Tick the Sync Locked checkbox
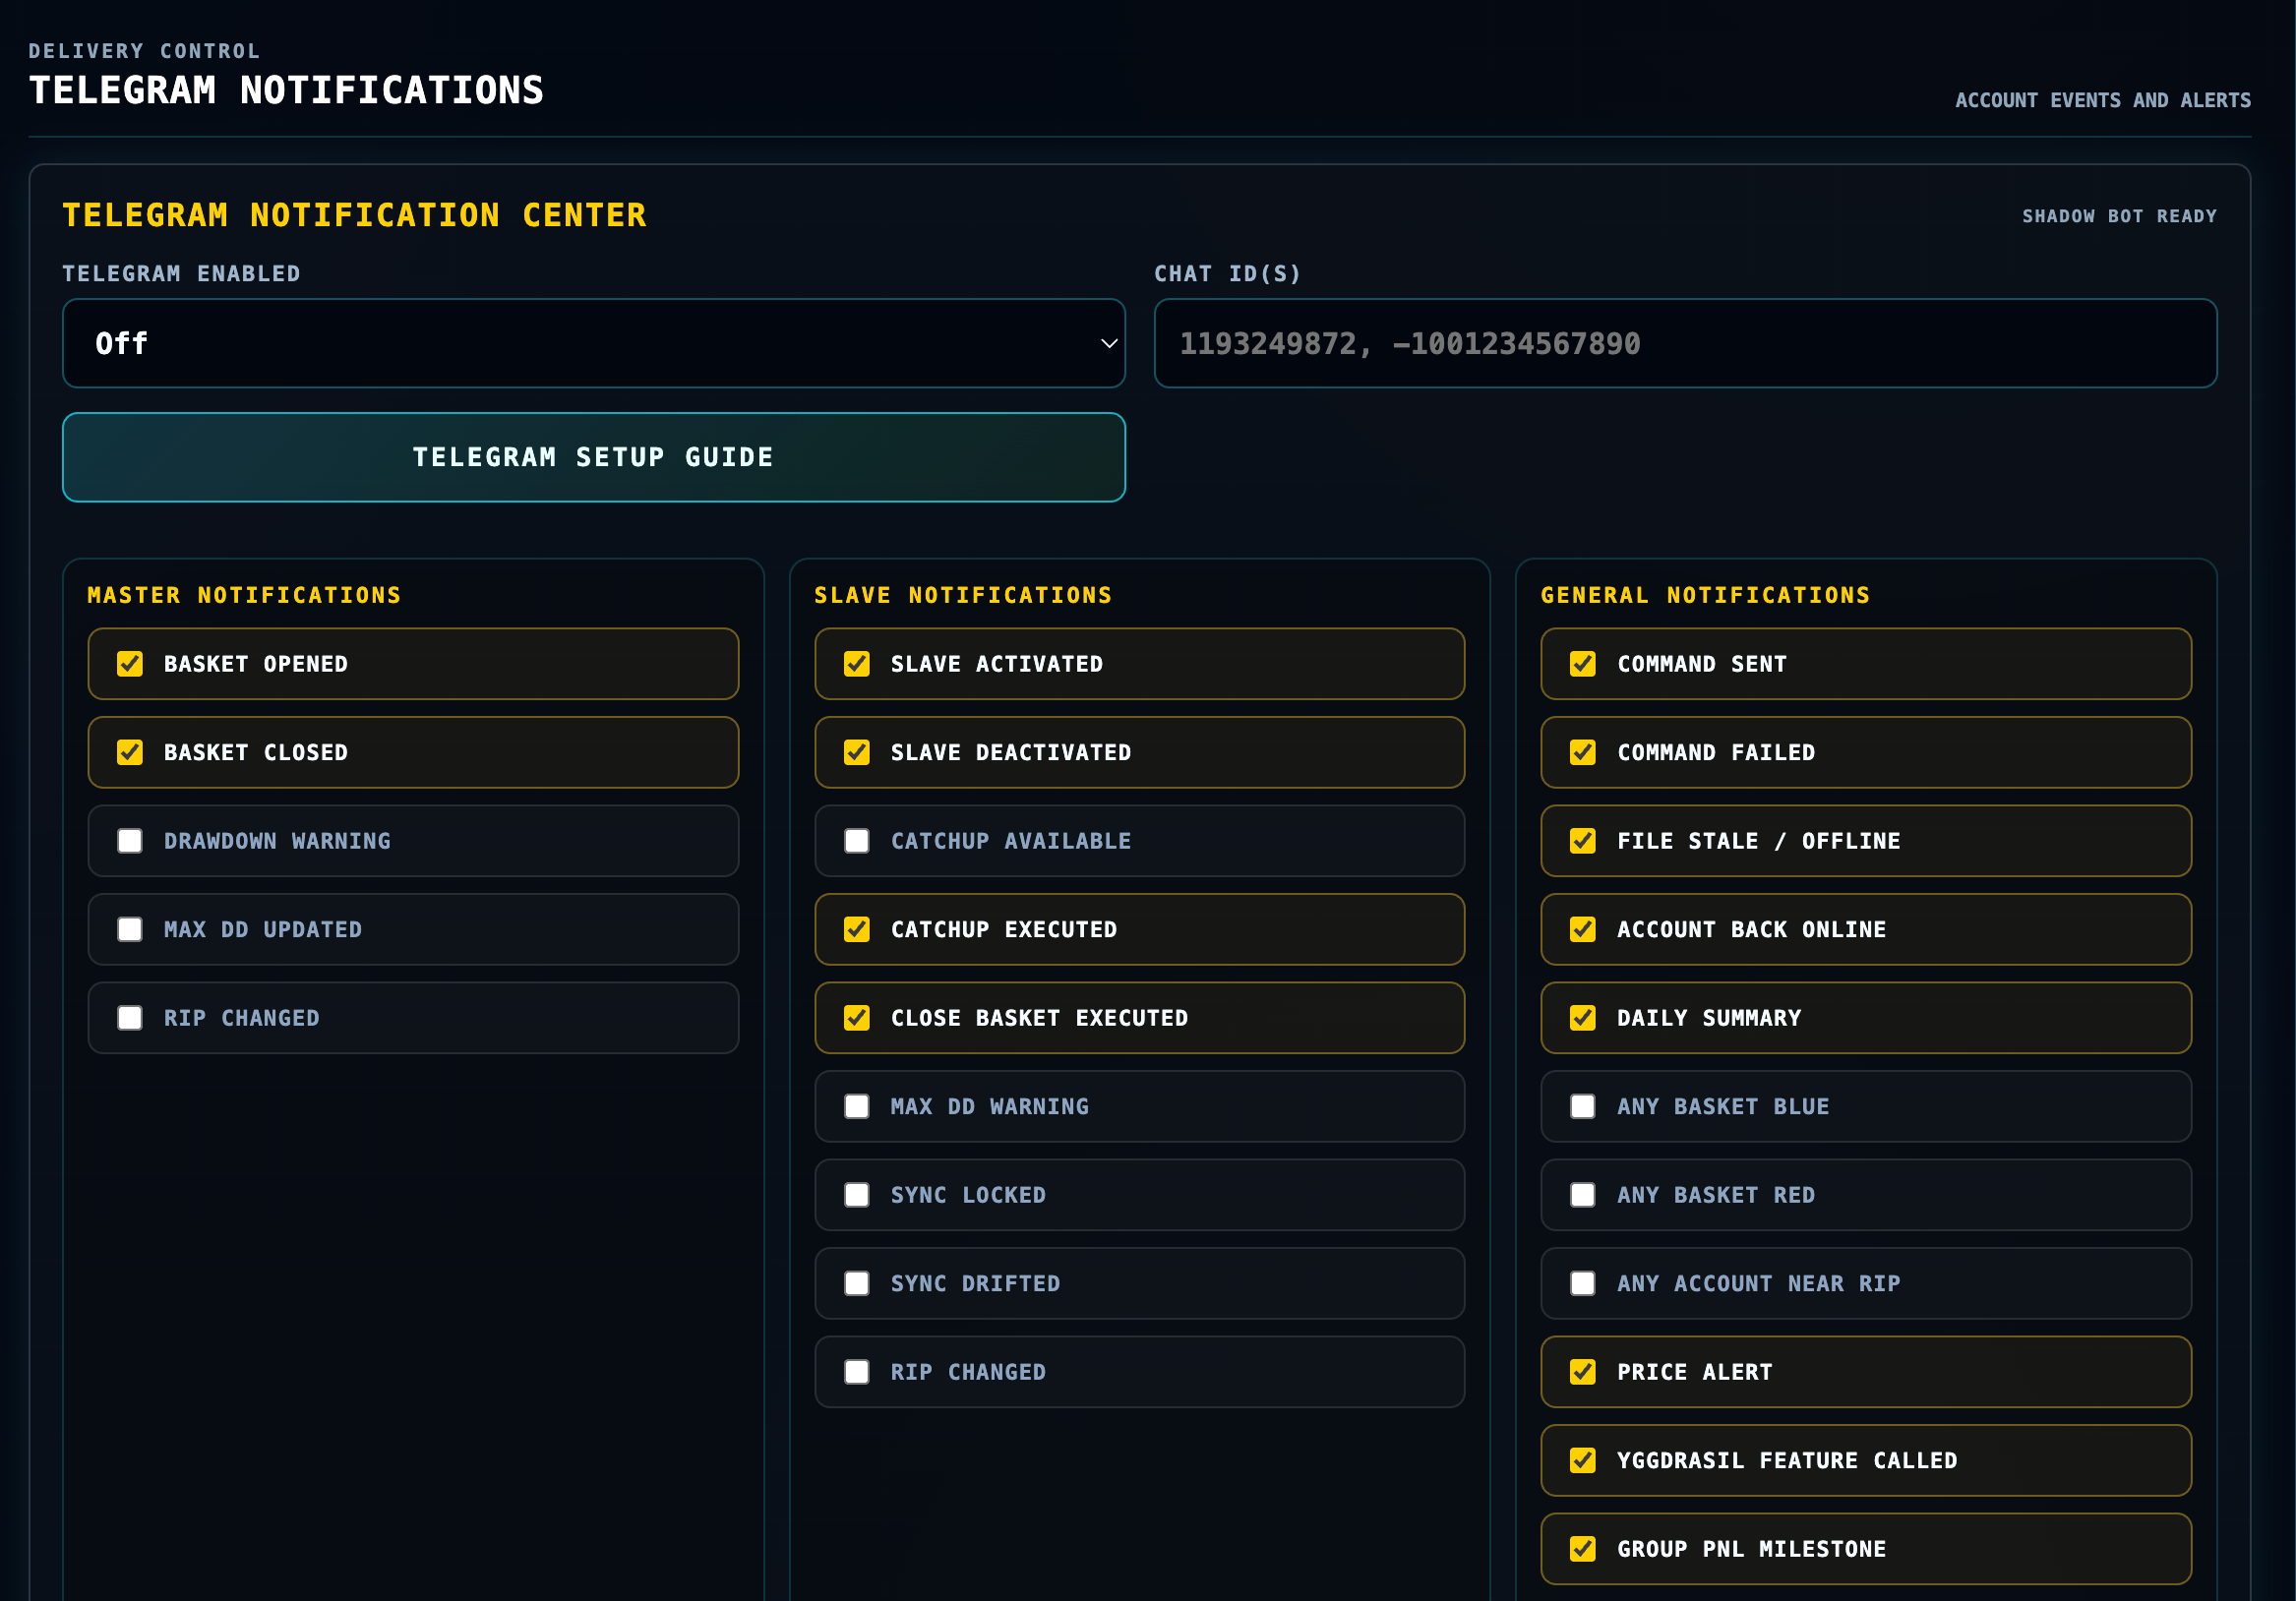 pos(857,1195)
